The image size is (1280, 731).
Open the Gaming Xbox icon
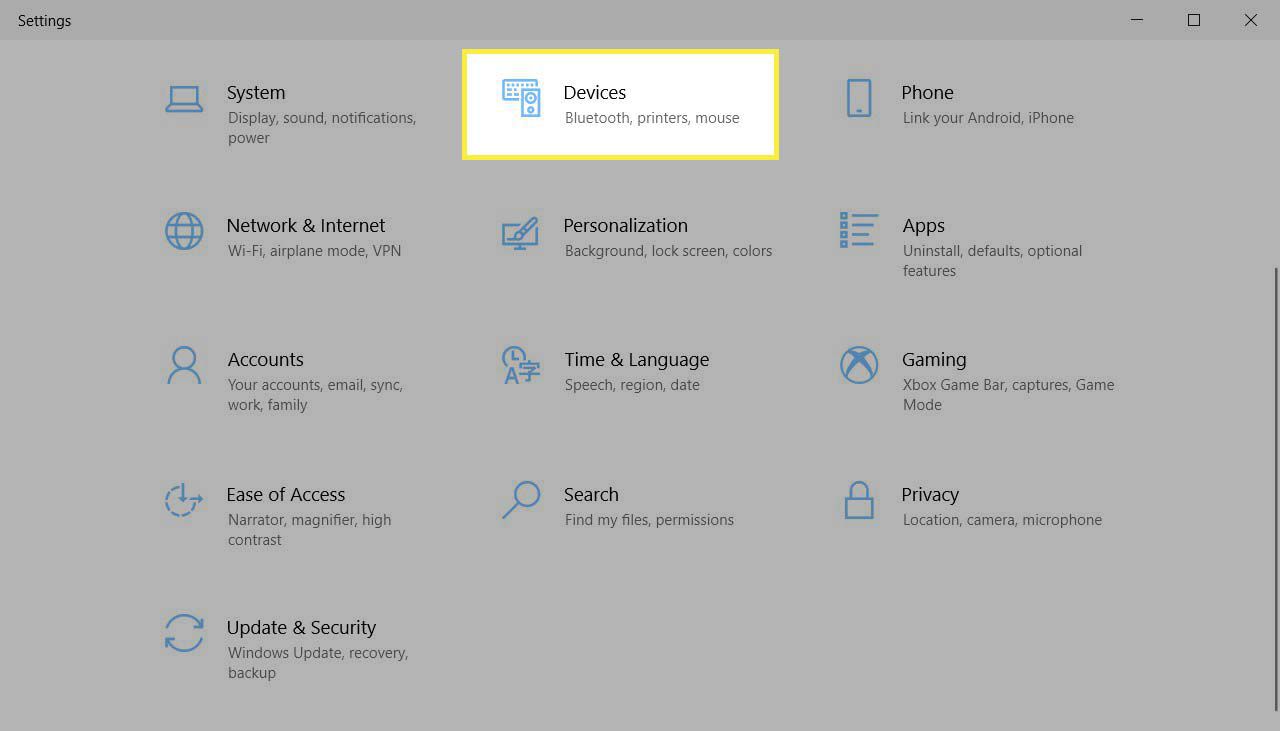(x=859, y=365)
